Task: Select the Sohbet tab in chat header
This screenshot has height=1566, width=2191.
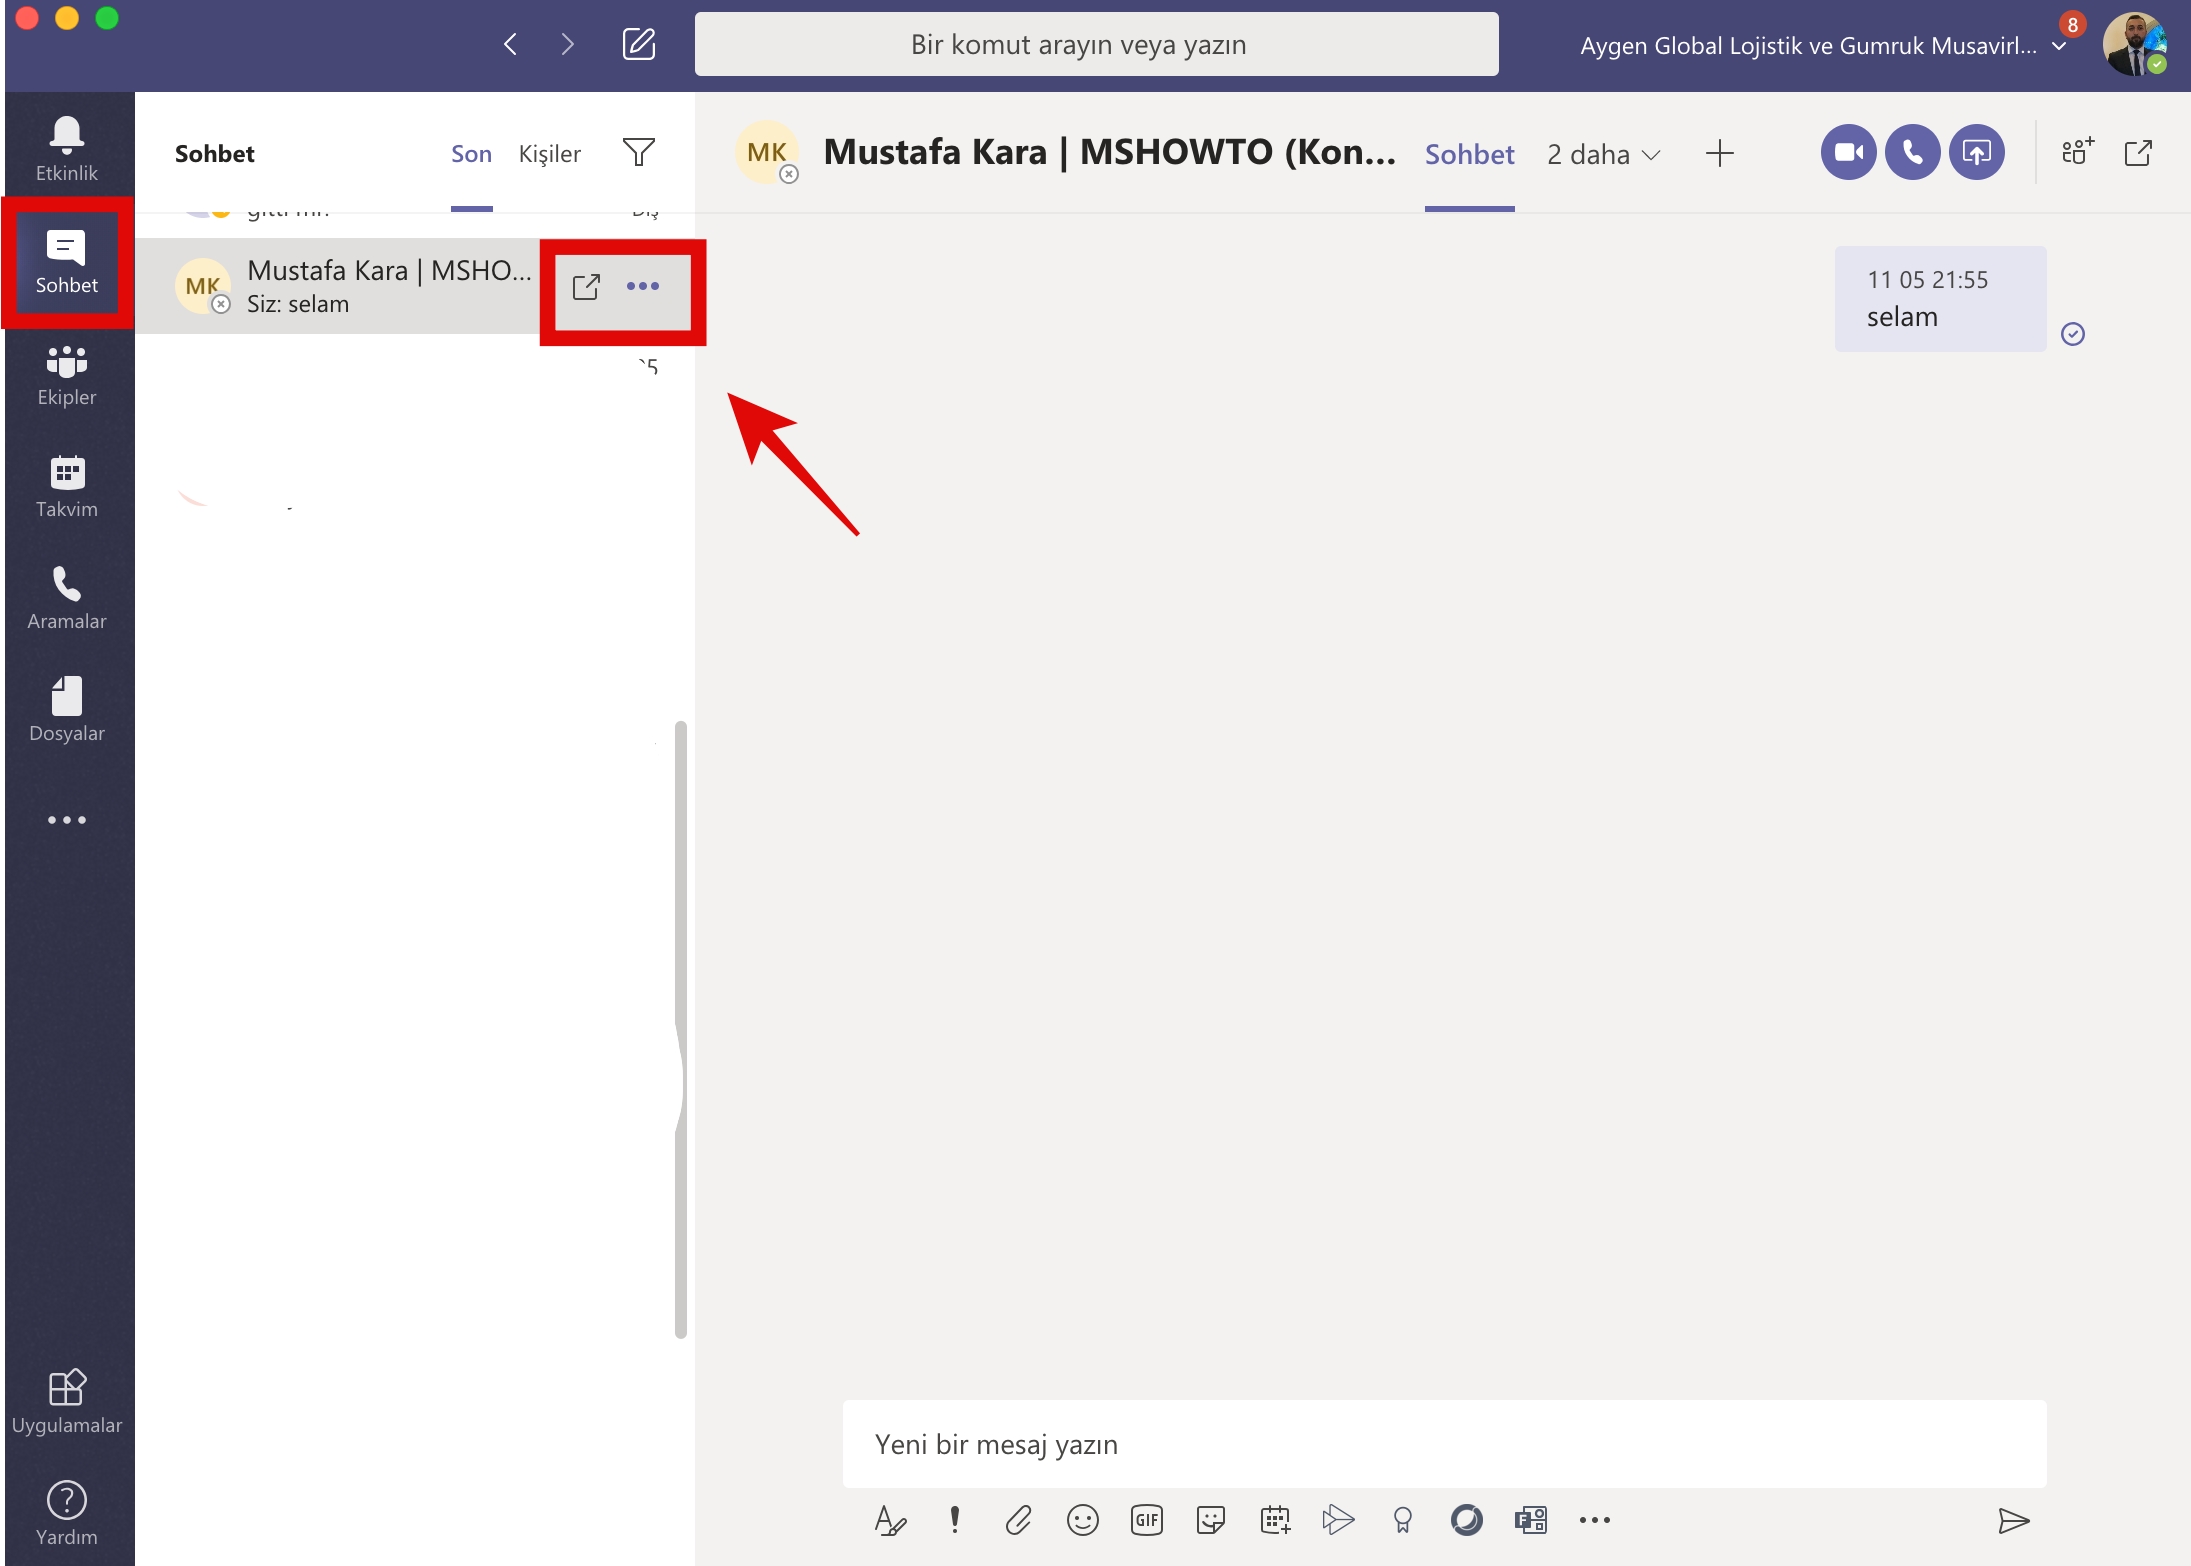Action: tap(1469, 154)
